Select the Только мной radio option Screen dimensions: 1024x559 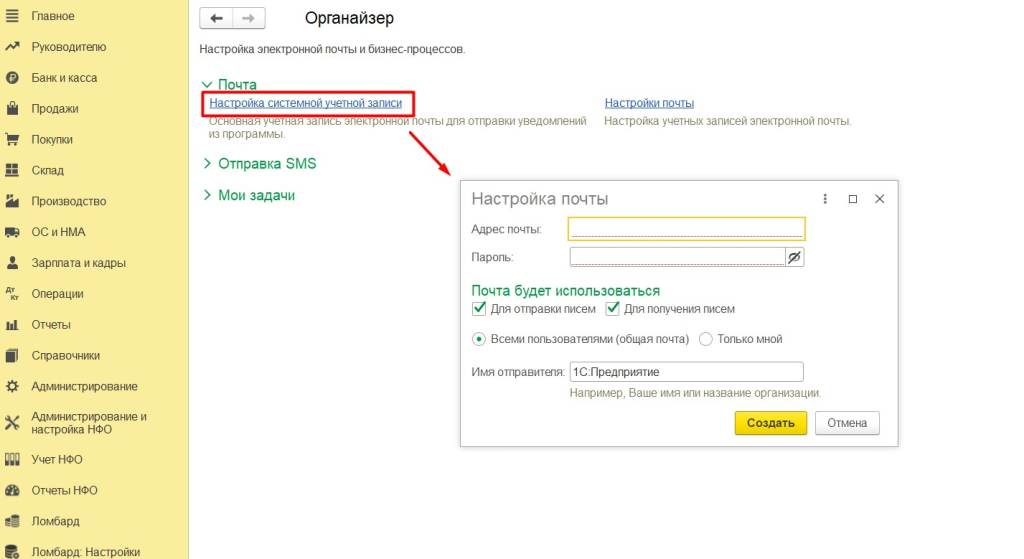click(706, 339)
